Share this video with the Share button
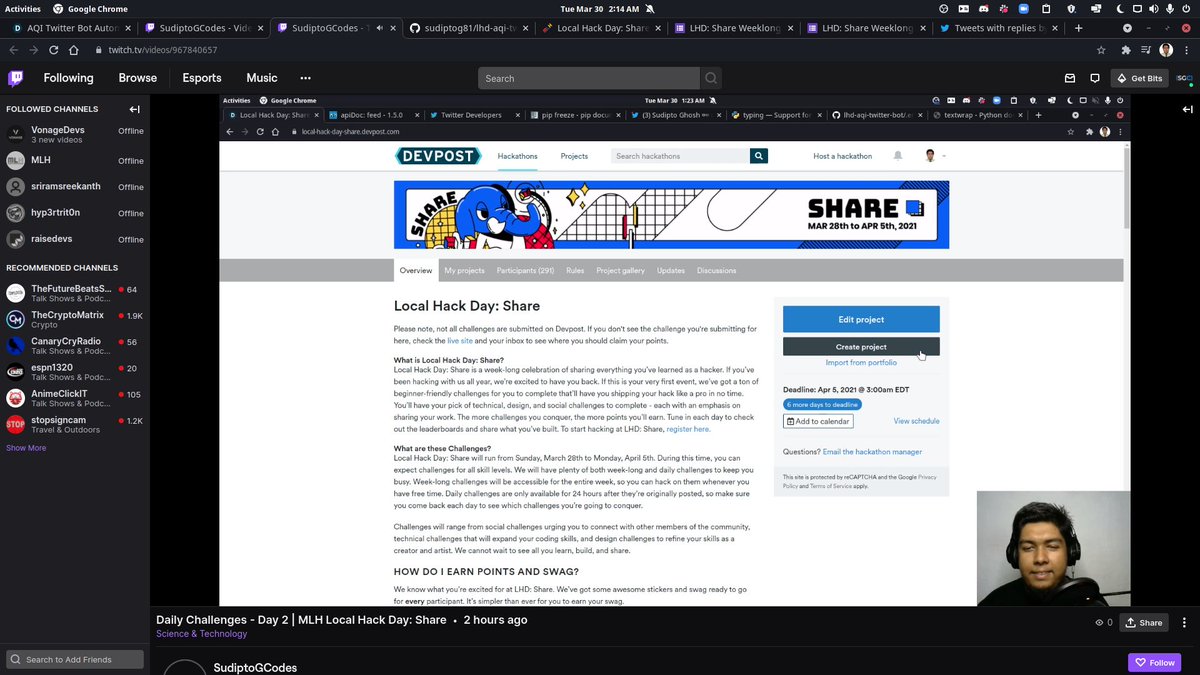 click(1143, 622)
